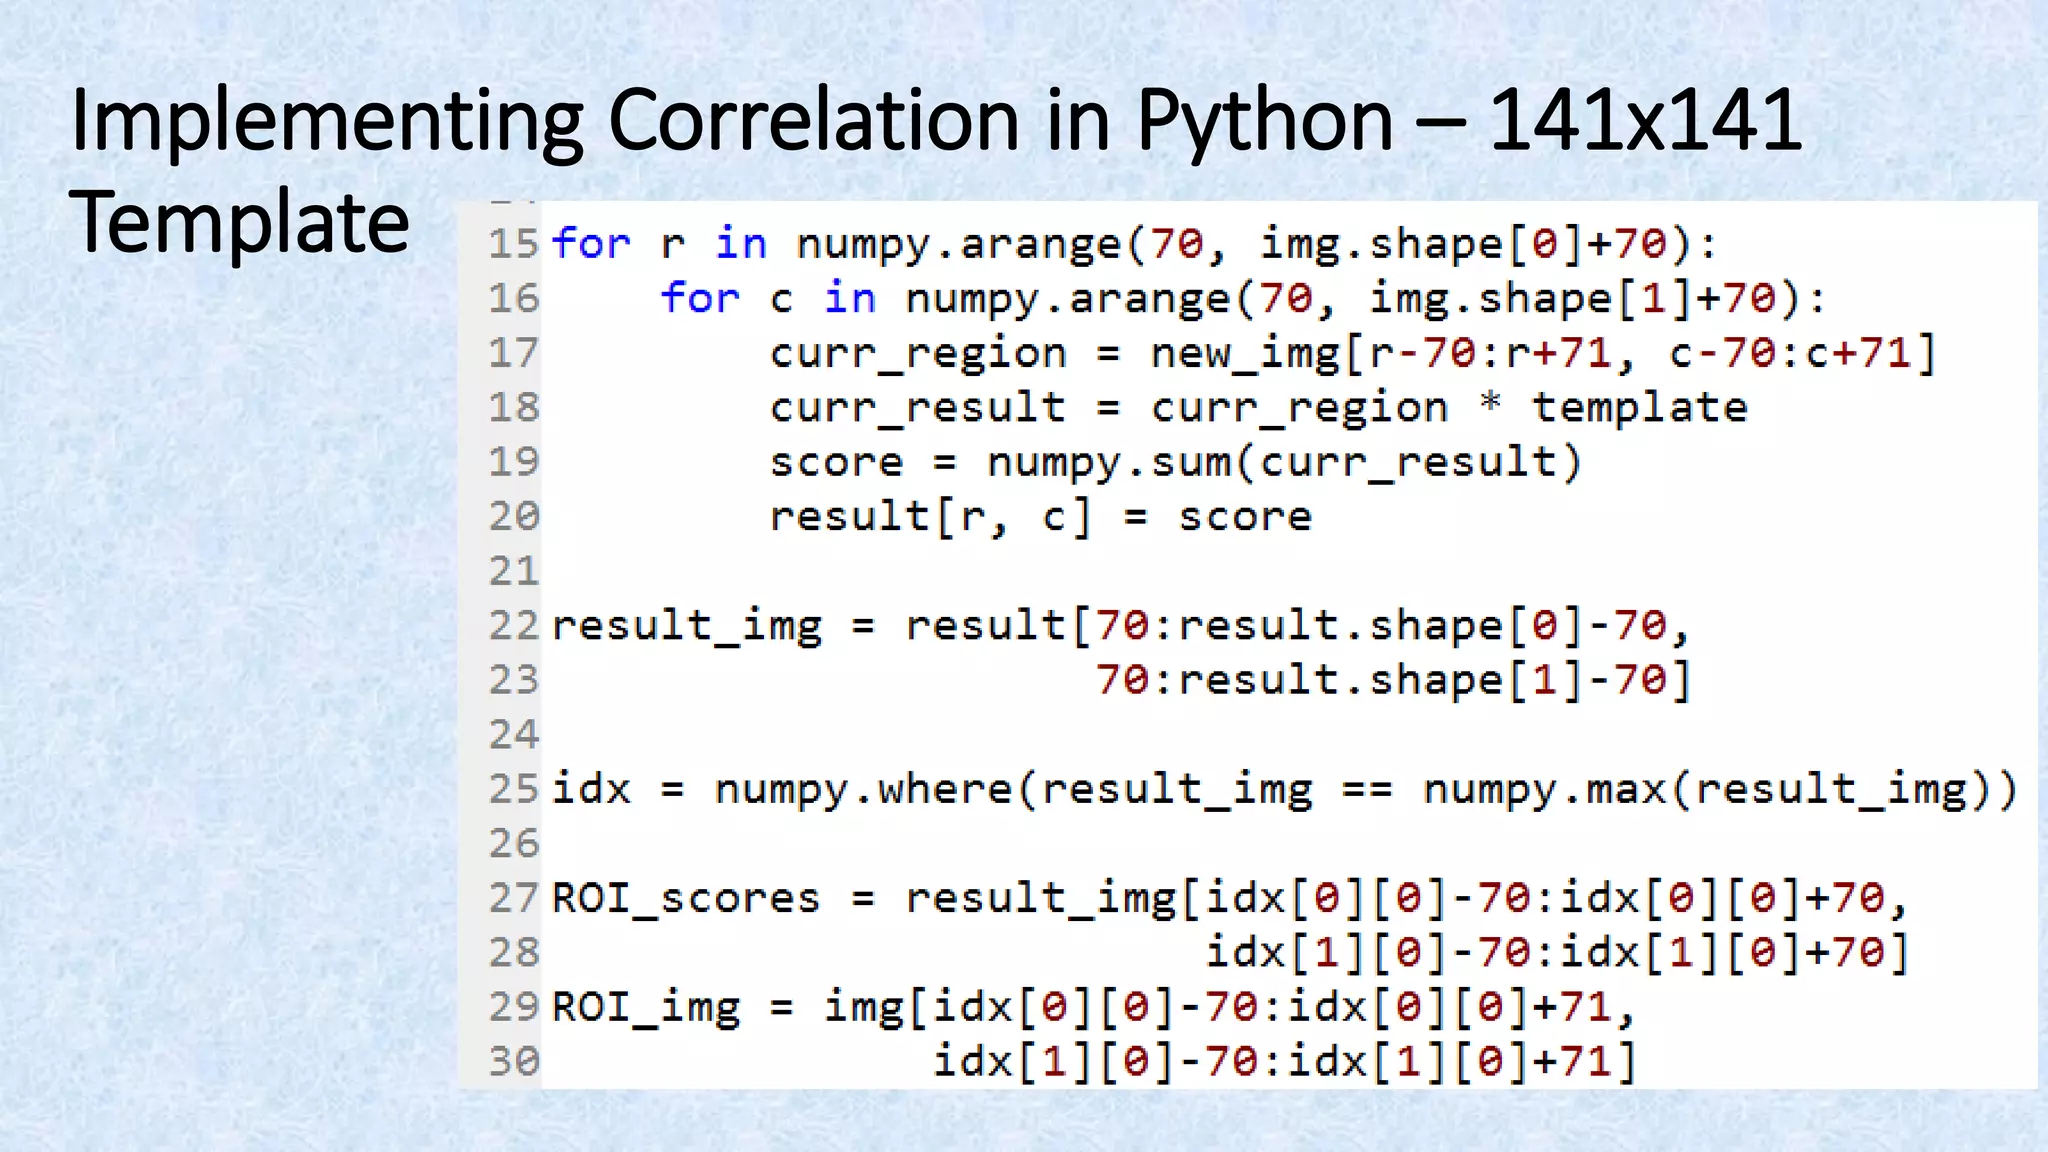2048x1152 pixels.
Task: Click the word 'Template' in the title
Action: click(x=240, y=222)
